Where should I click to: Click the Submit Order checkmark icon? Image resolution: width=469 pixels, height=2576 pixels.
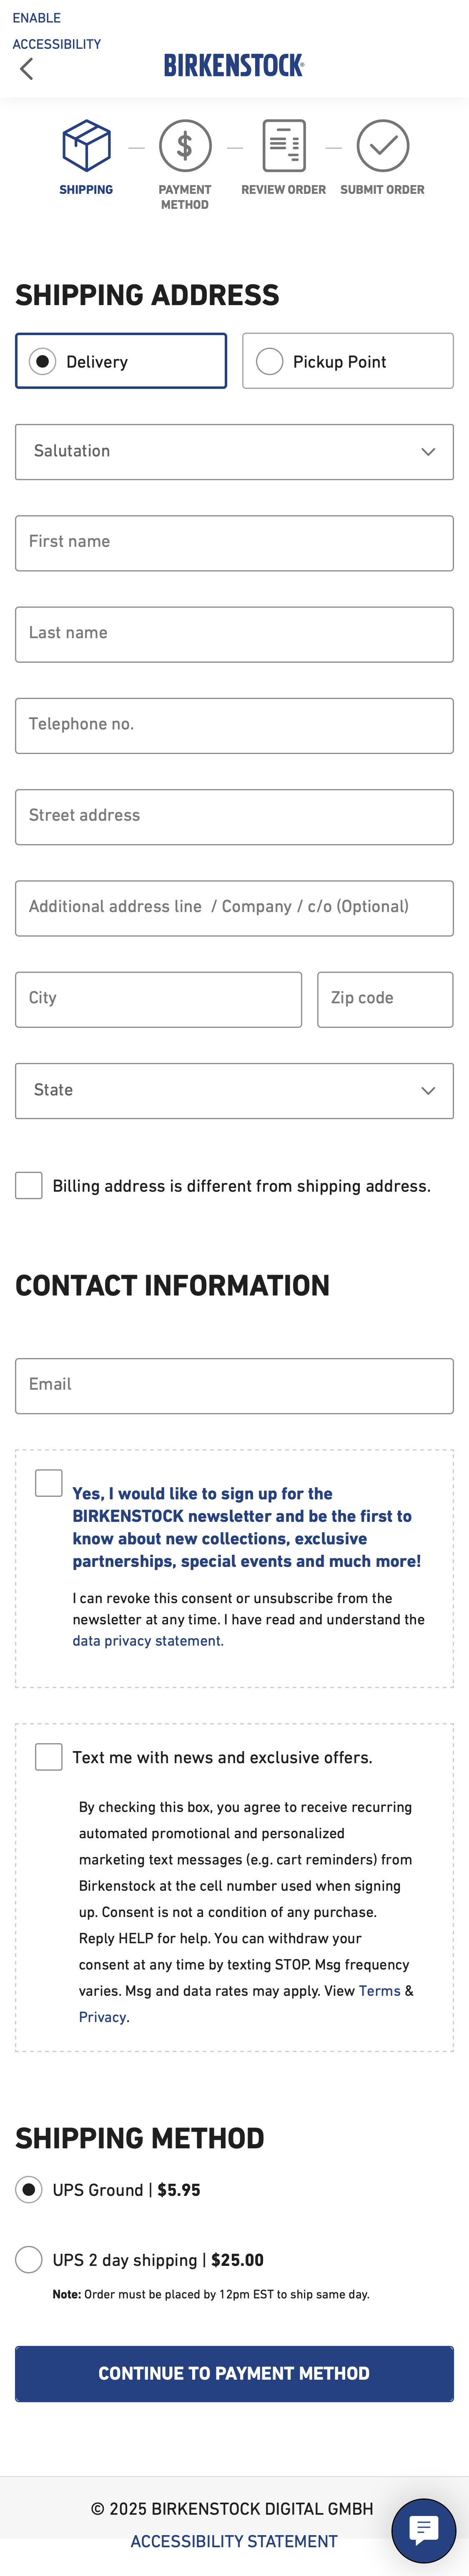click(381, 146)
